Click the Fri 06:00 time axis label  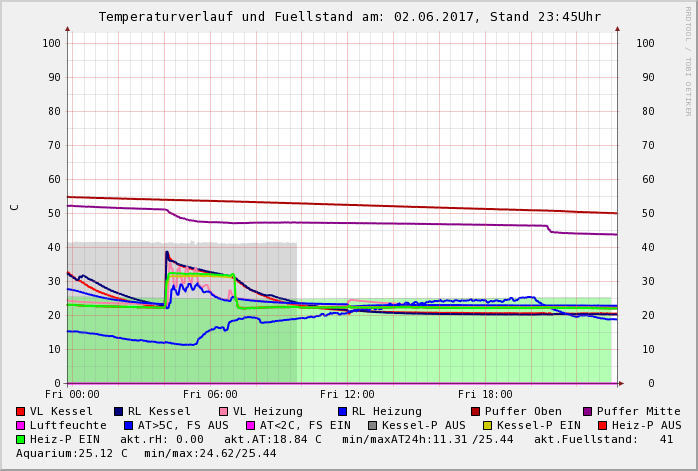point(210,395)
